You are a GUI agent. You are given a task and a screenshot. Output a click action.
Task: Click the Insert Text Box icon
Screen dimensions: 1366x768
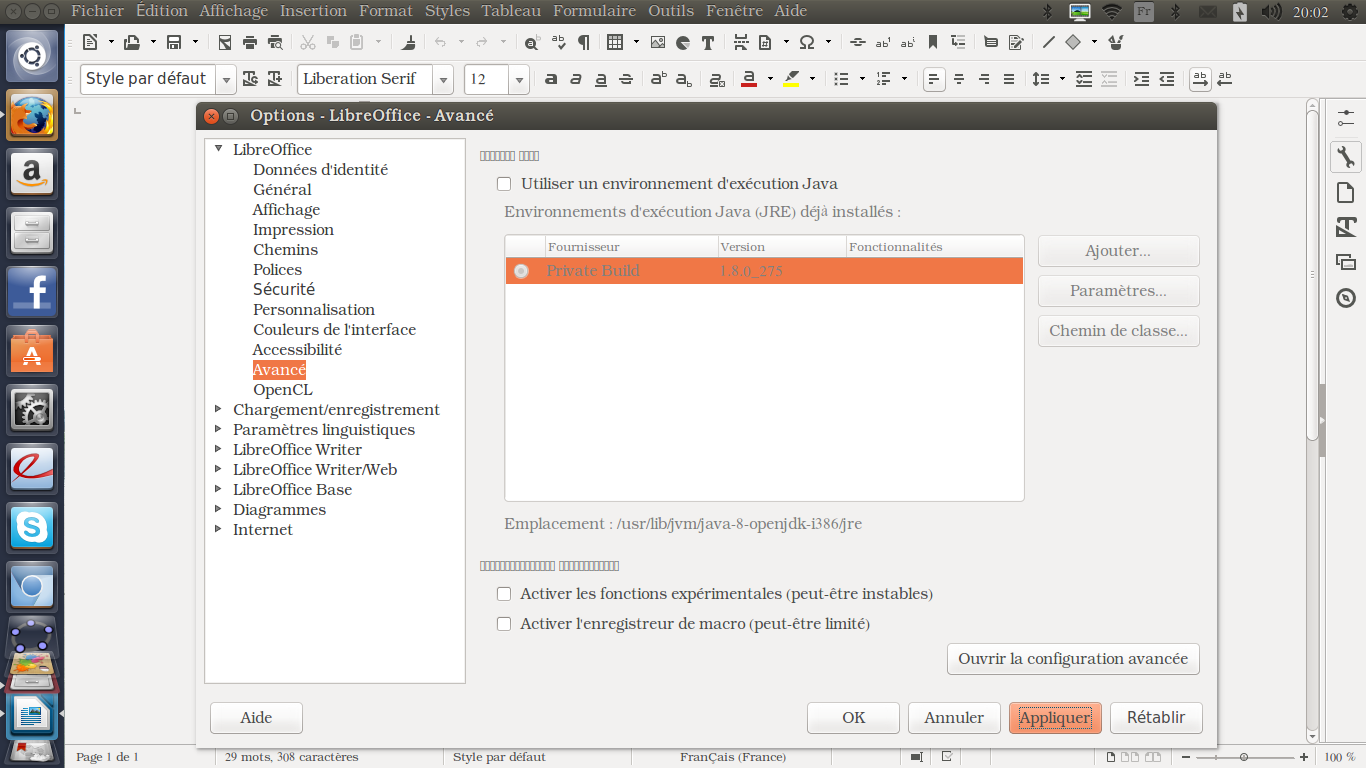(x=708, y=42)
